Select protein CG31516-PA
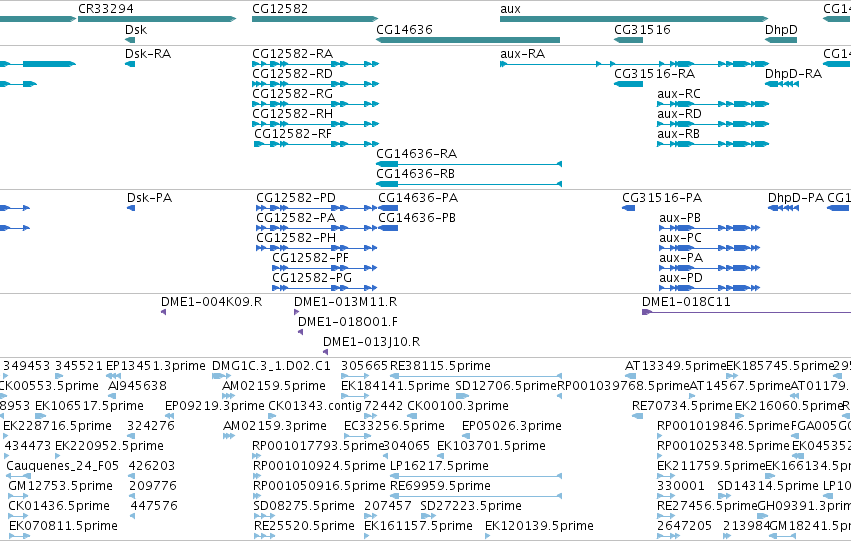 (x=662, y=198)
